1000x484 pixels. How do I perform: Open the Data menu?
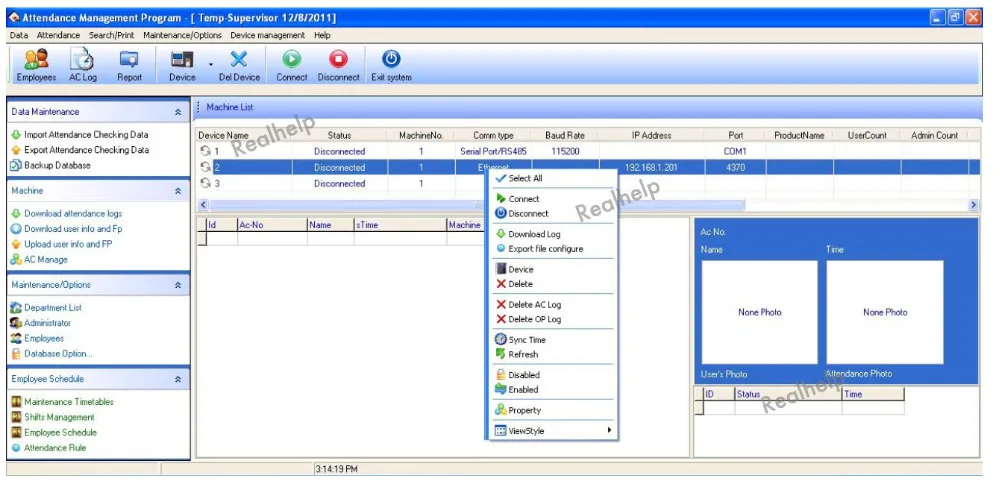point(18,35)
